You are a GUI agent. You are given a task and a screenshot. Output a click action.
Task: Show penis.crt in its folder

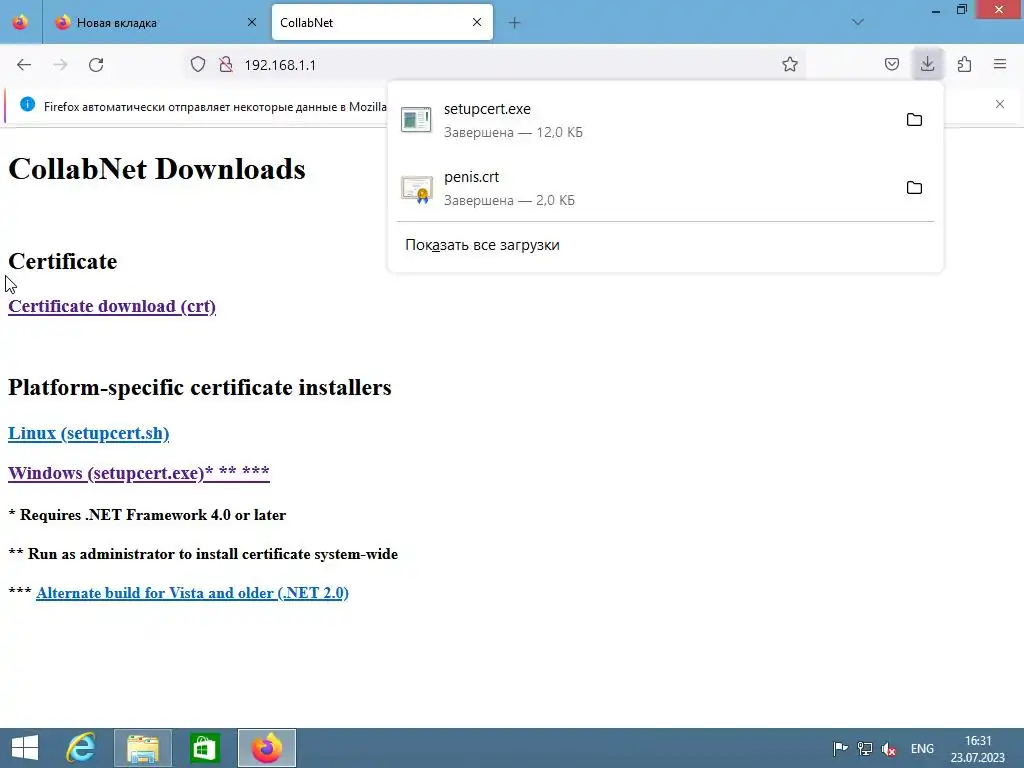914,187
